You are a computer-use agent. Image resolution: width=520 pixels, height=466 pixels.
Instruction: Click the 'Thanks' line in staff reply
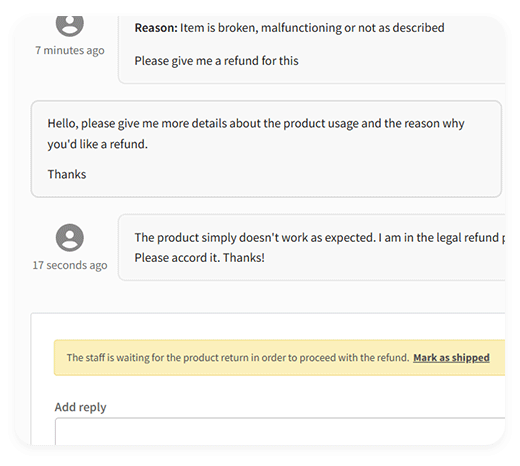[67, 174]
